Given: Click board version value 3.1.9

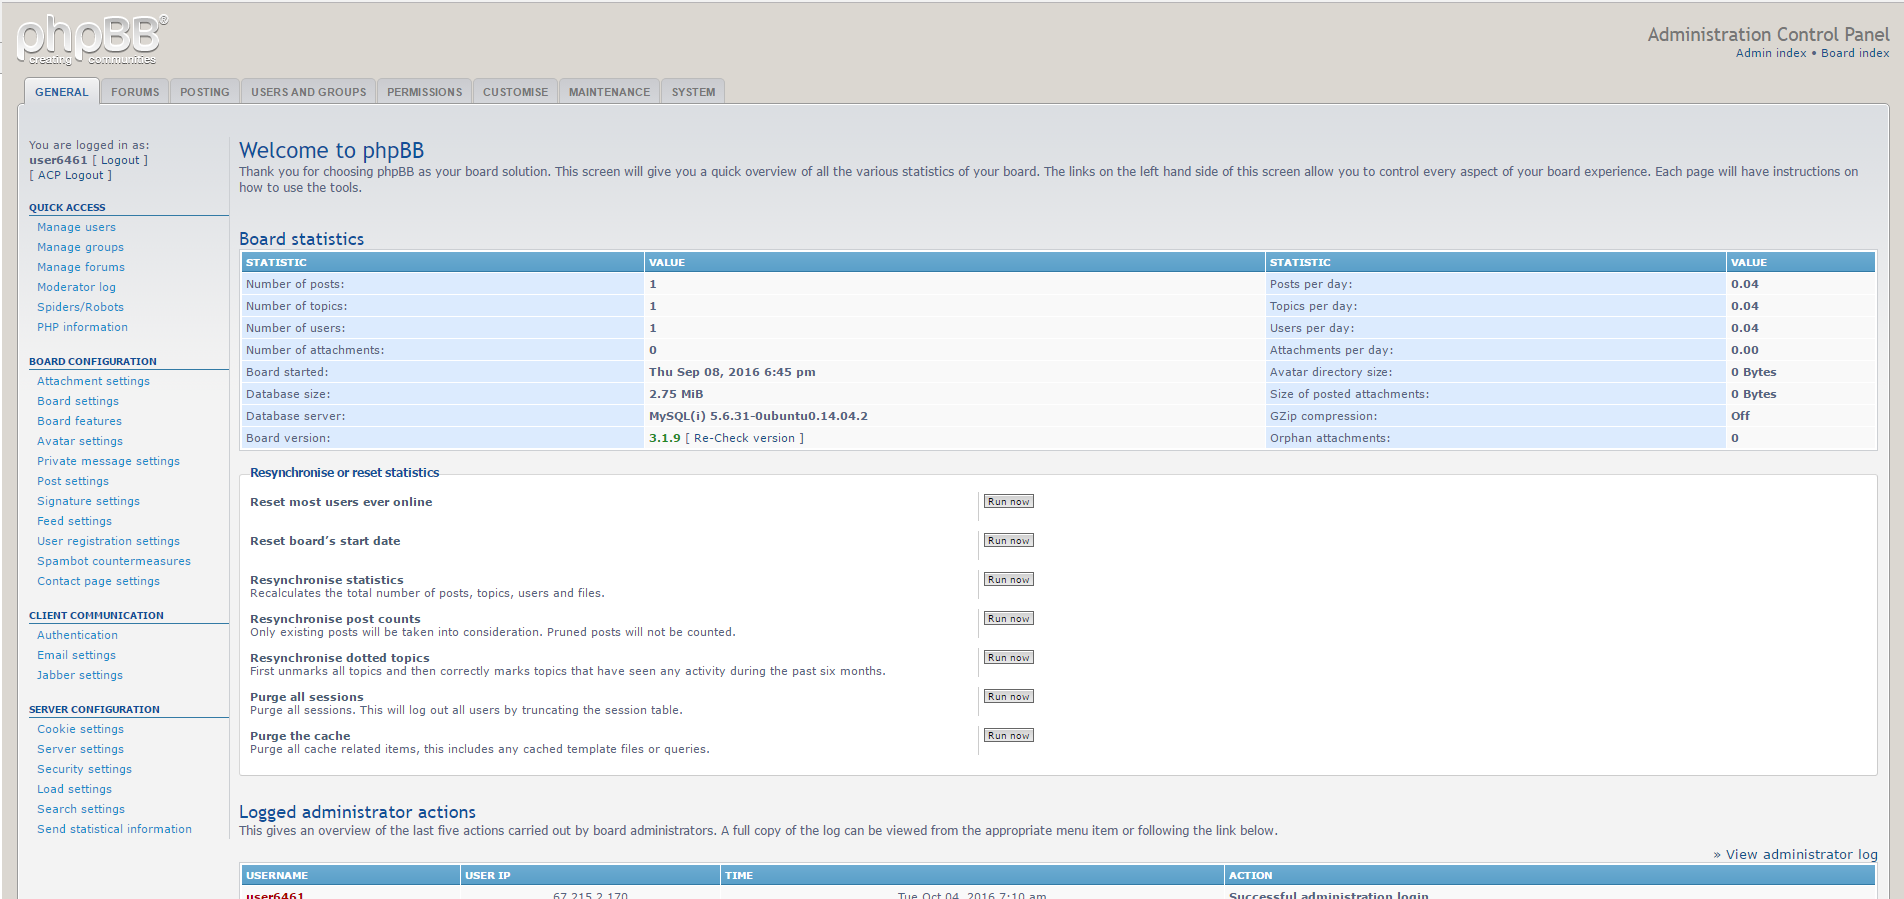Looking at the screenshot, I should 665,438.
